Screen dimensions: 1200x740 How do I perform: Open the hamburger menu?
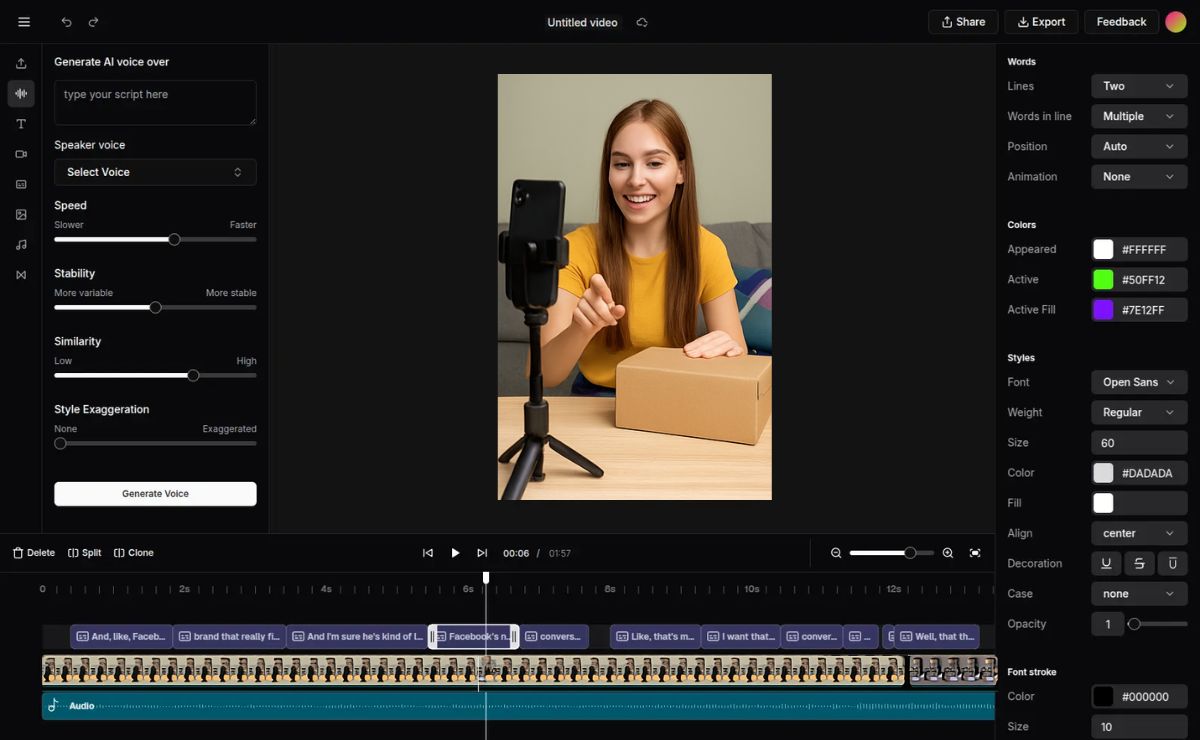(24, 22)
